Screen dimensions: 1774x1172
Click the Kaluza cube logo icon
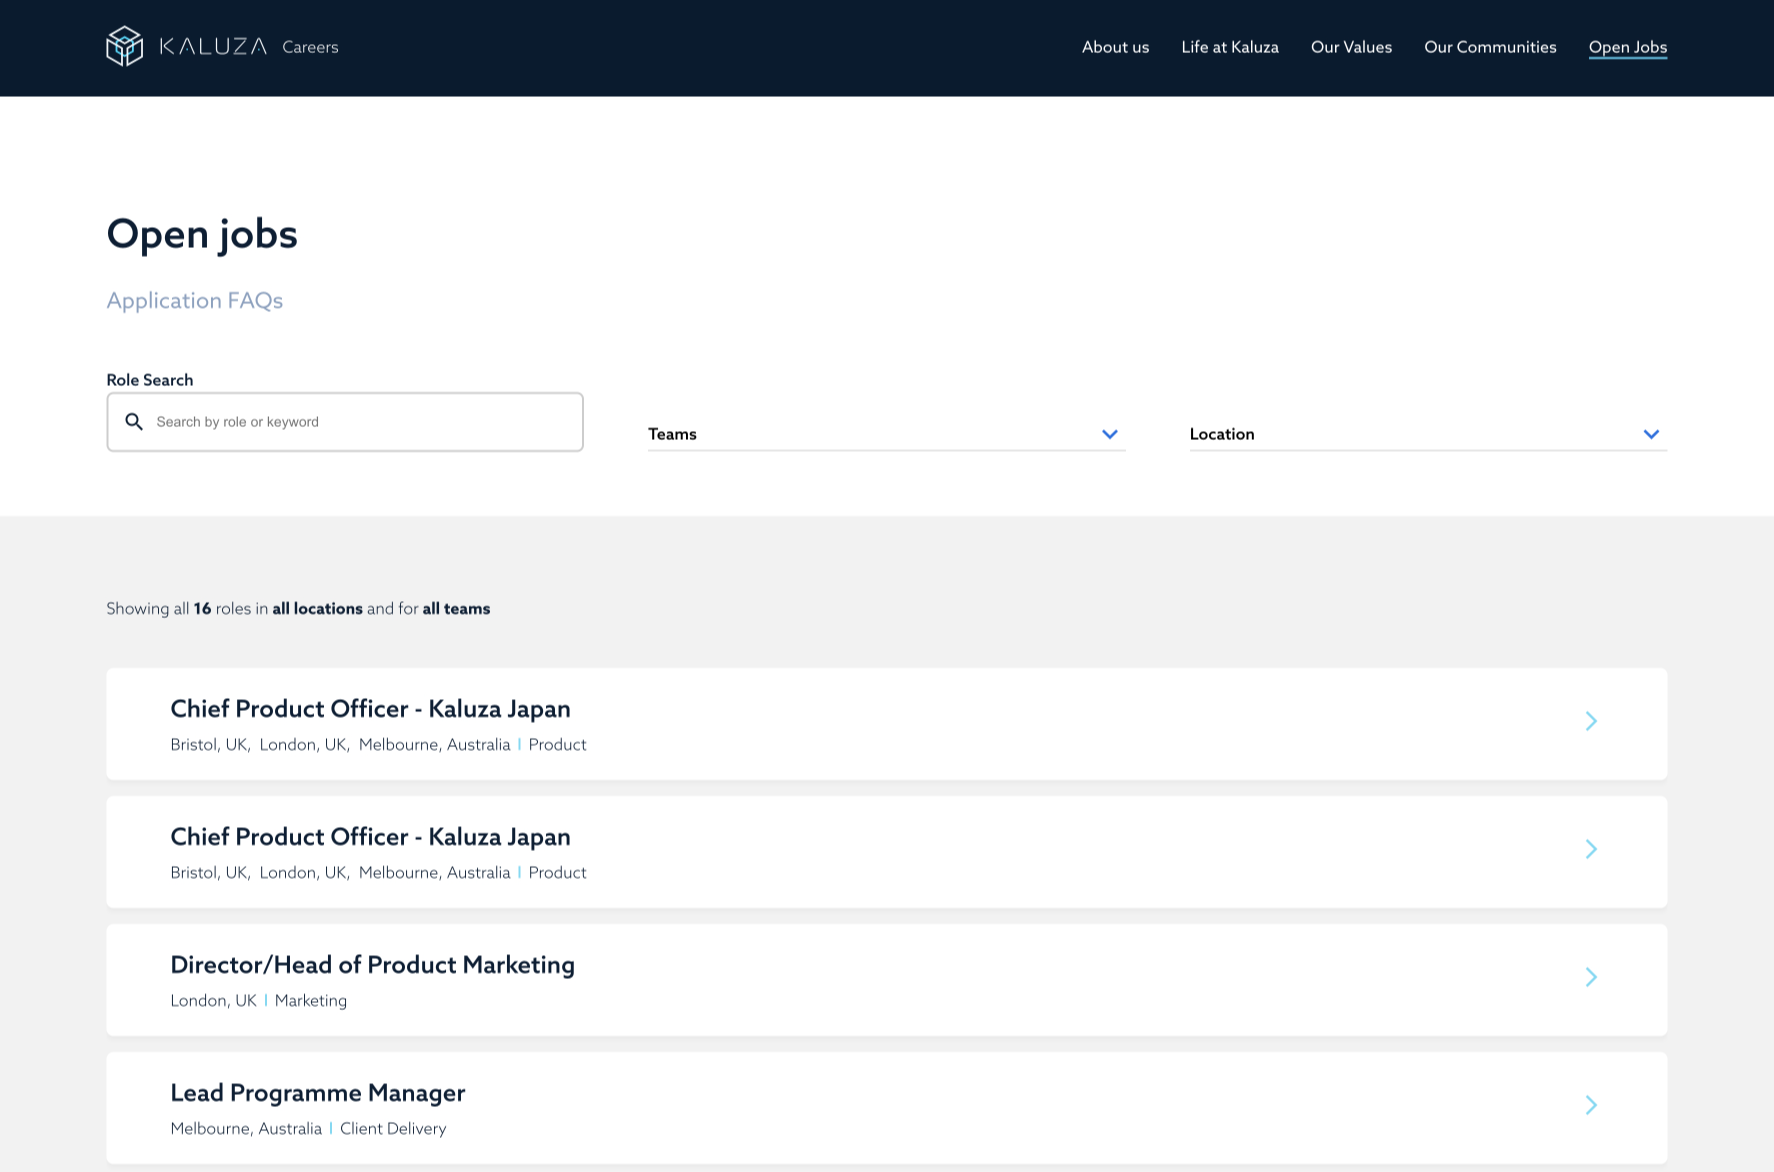point(125,46)
